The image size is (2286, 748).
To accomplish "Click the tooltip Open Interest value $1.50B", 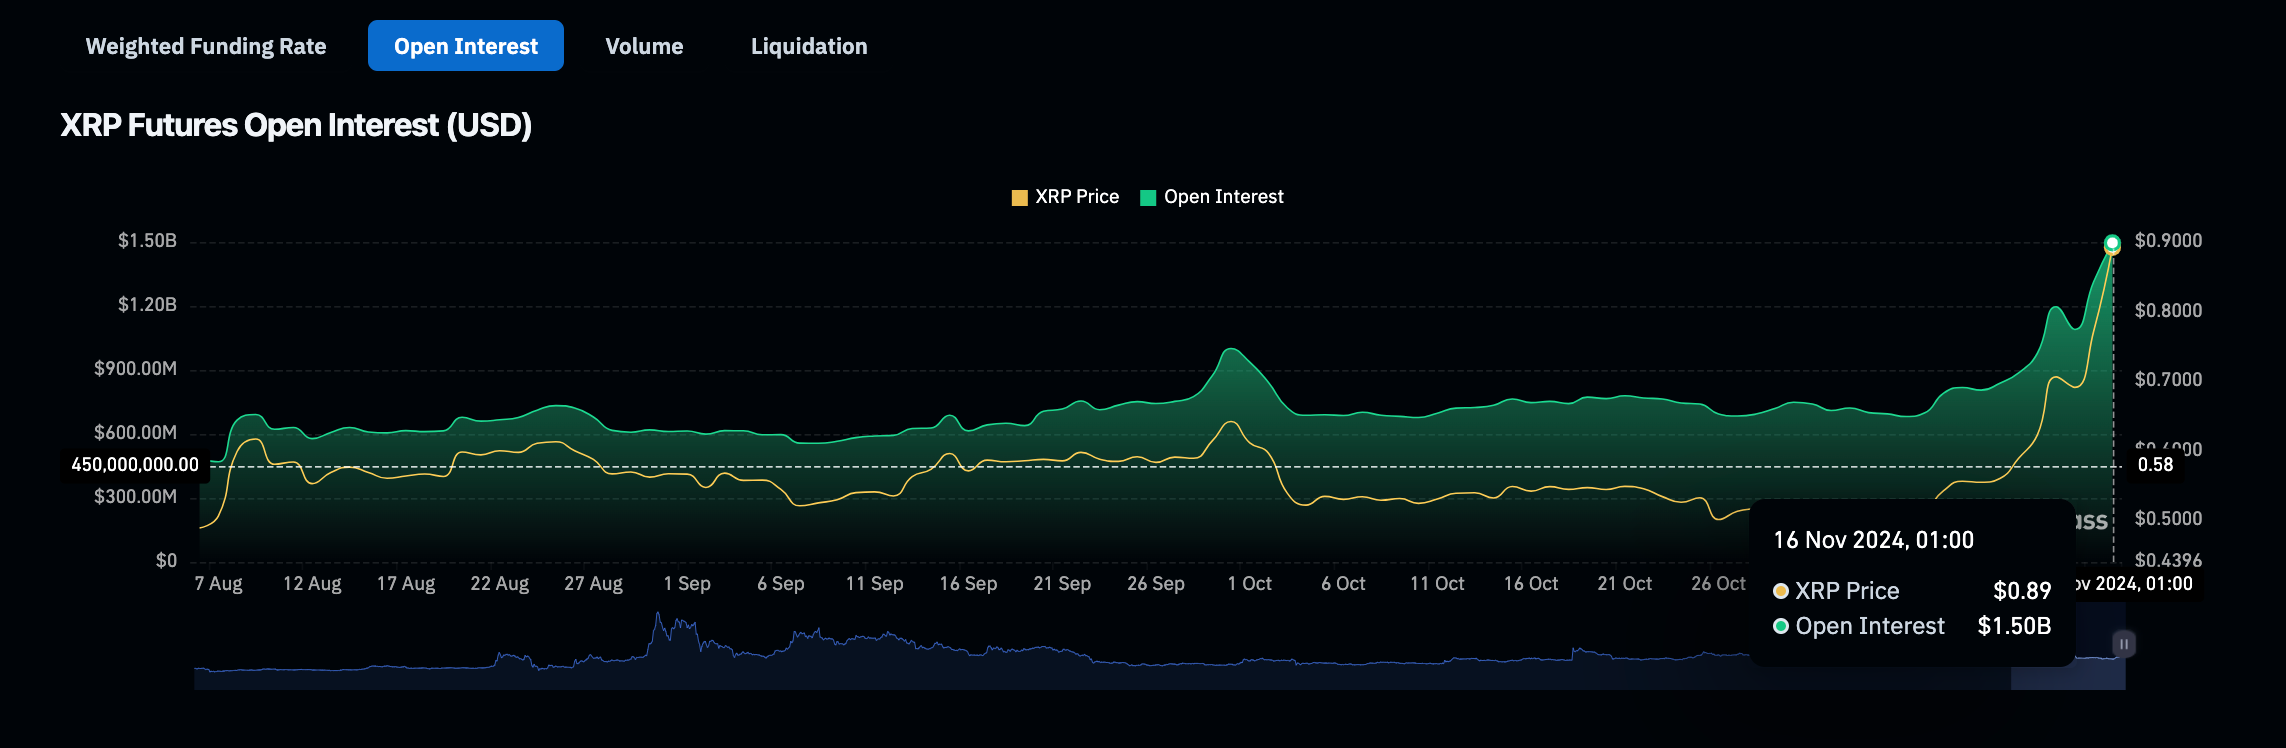I will [x=2014, y=626].
